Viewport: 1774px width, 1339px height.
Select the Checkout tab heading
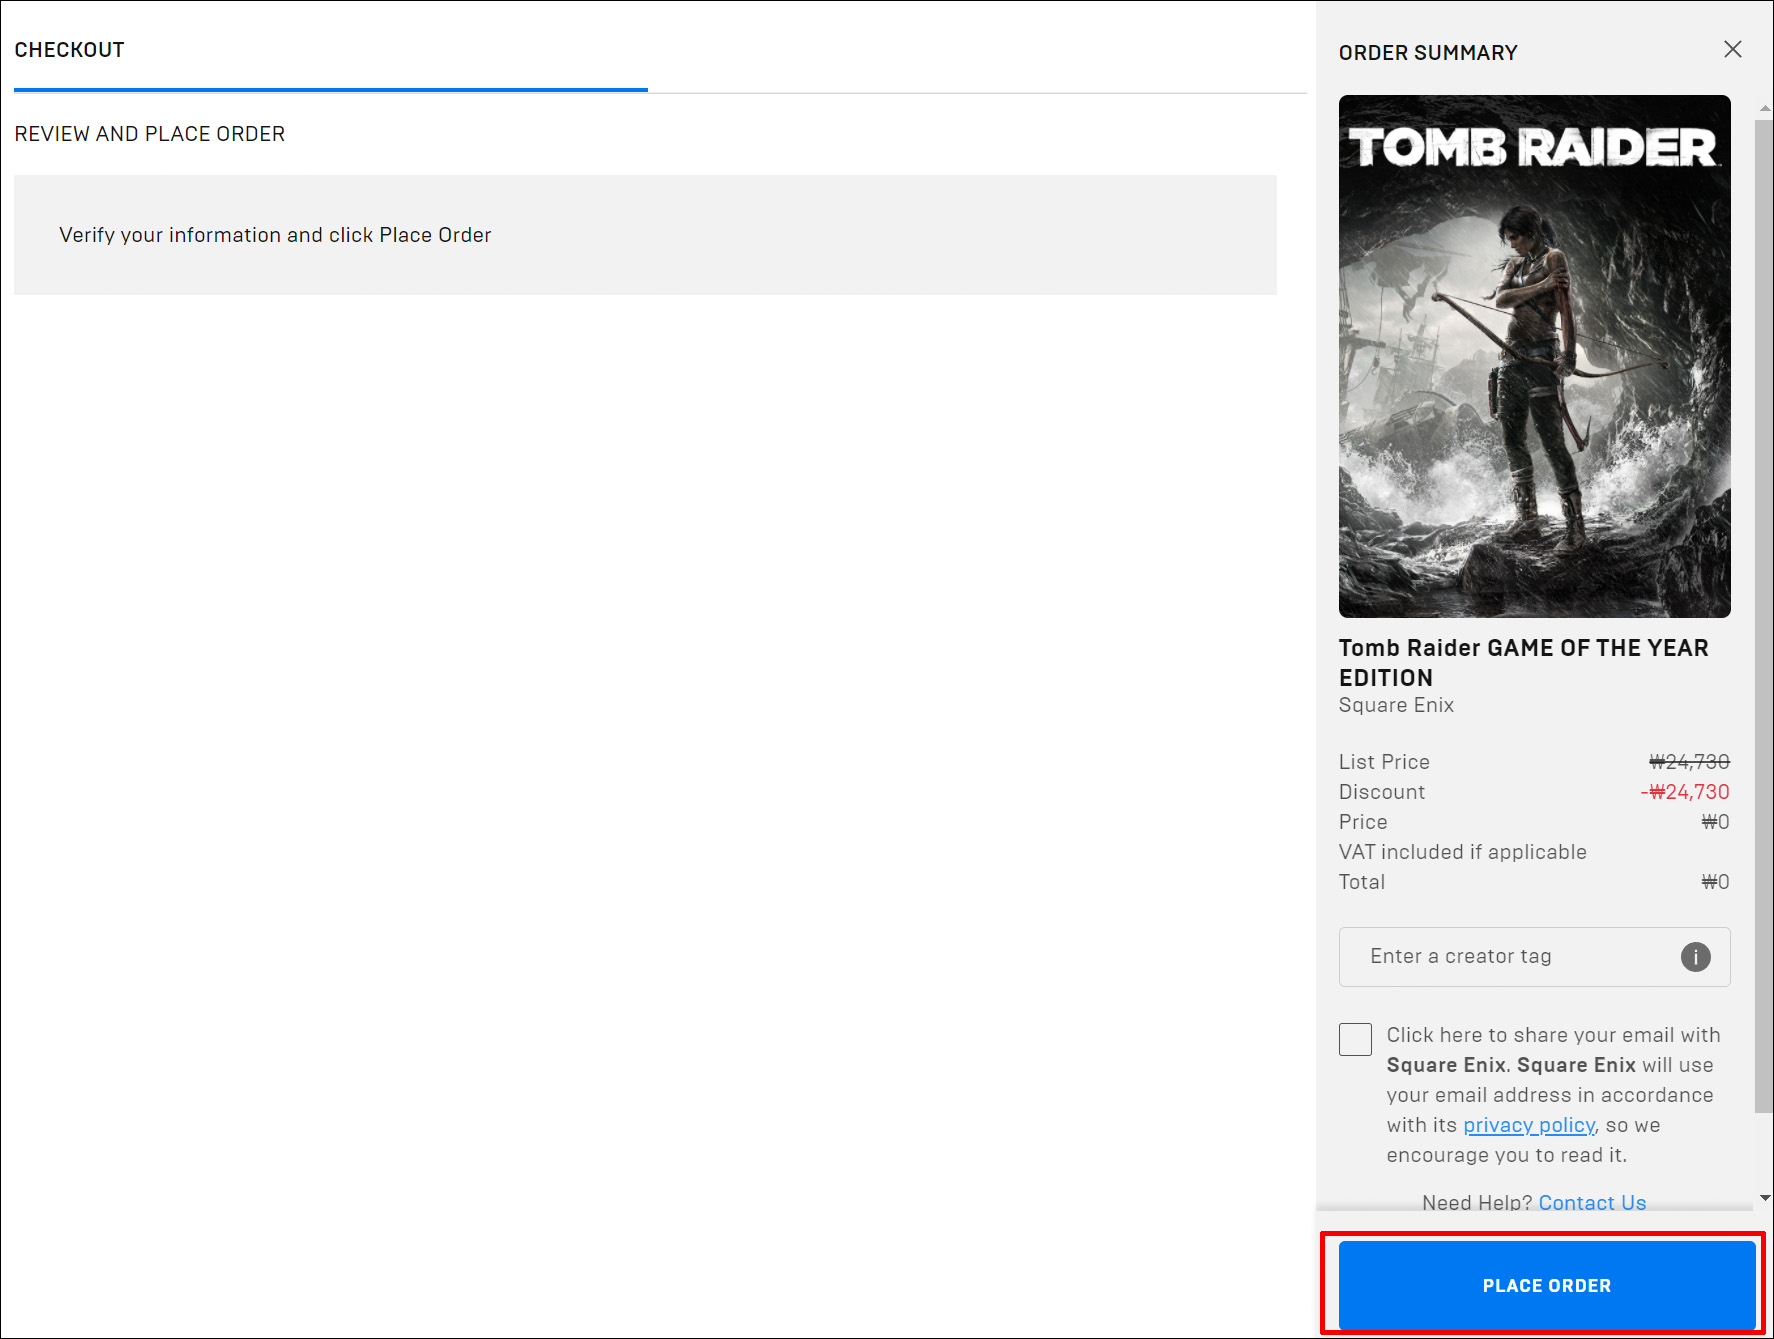[x=69, y=50]
